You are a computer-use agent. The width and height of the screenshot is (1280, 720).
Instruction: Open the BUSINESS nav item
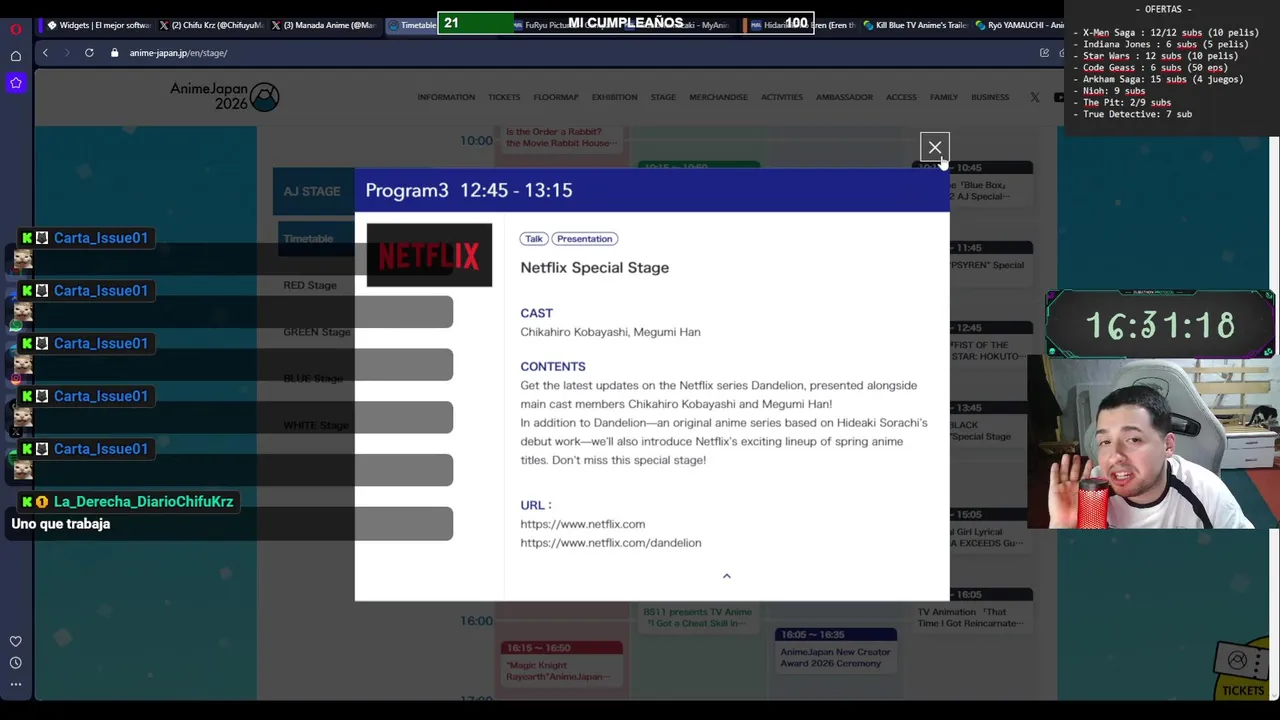(990, 97)
